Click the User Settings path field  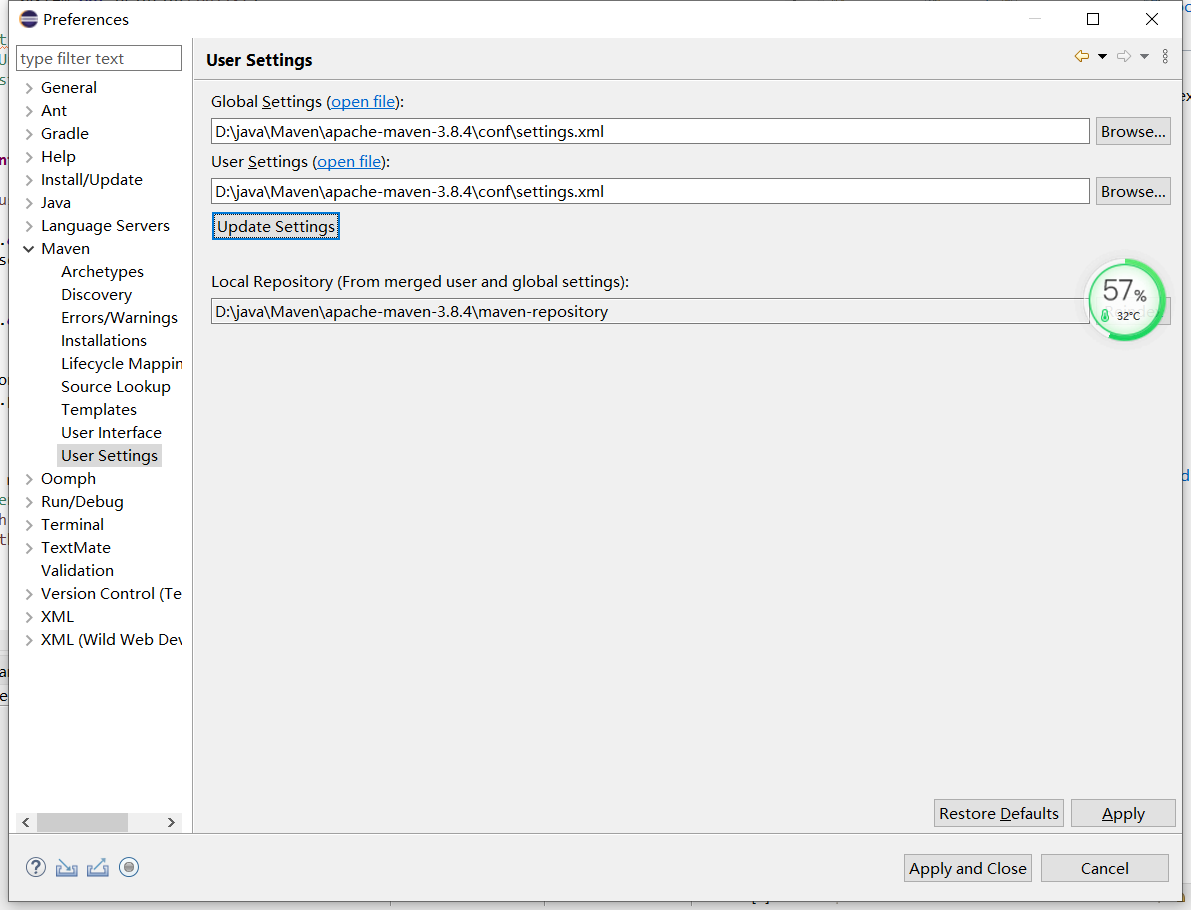click(650, 191)
